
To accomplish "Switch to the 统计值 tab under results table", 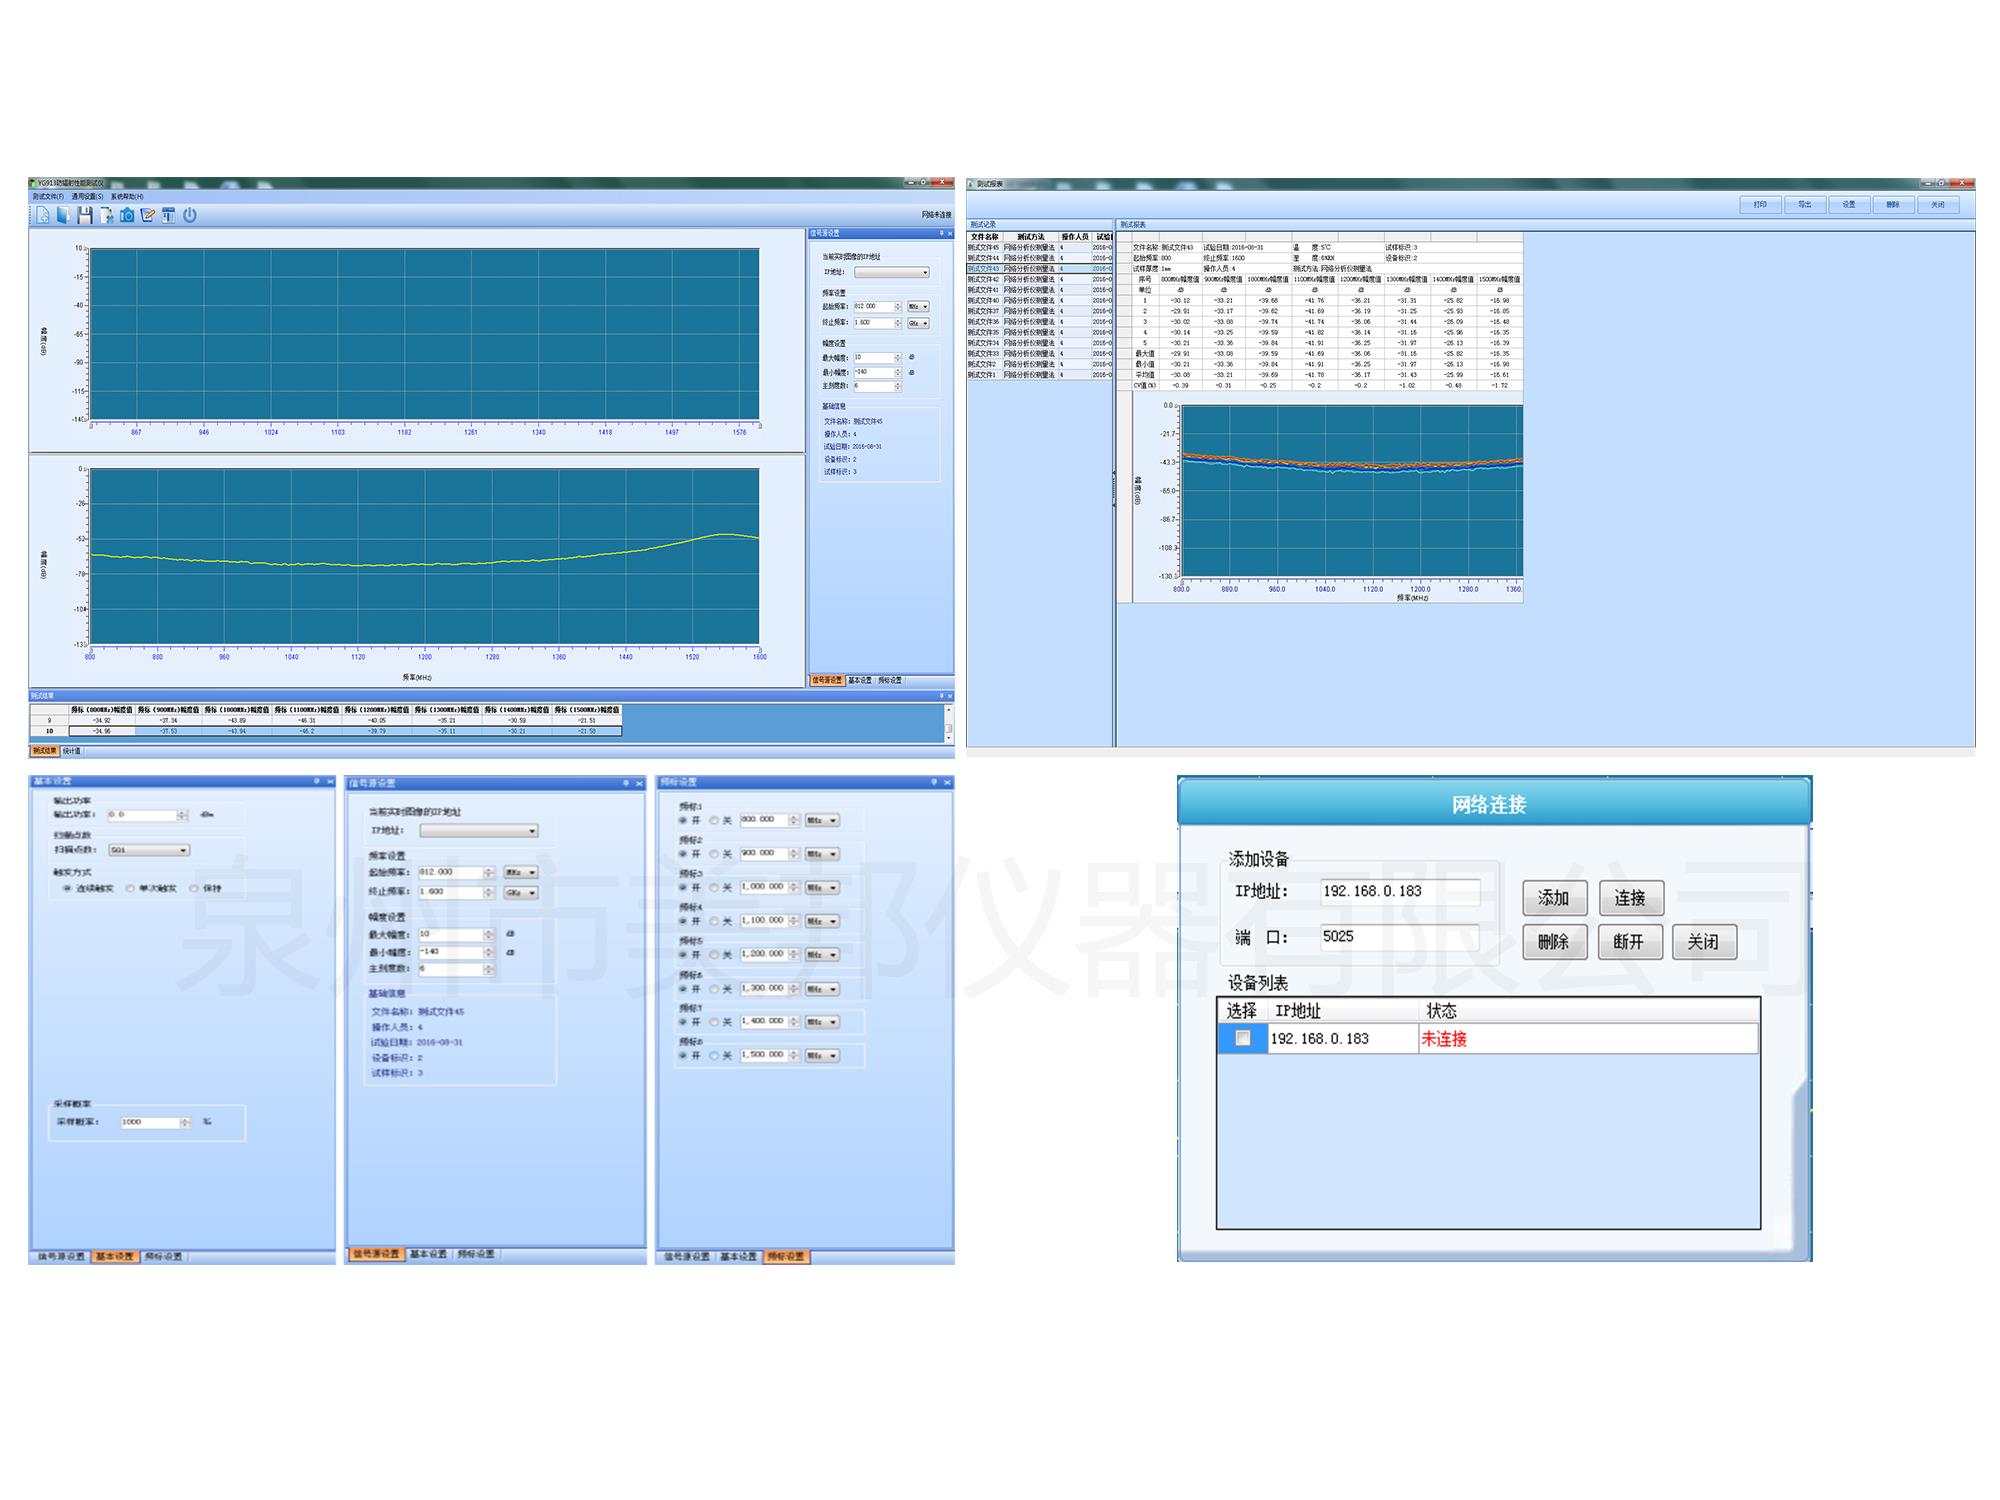I will (72, 751).
